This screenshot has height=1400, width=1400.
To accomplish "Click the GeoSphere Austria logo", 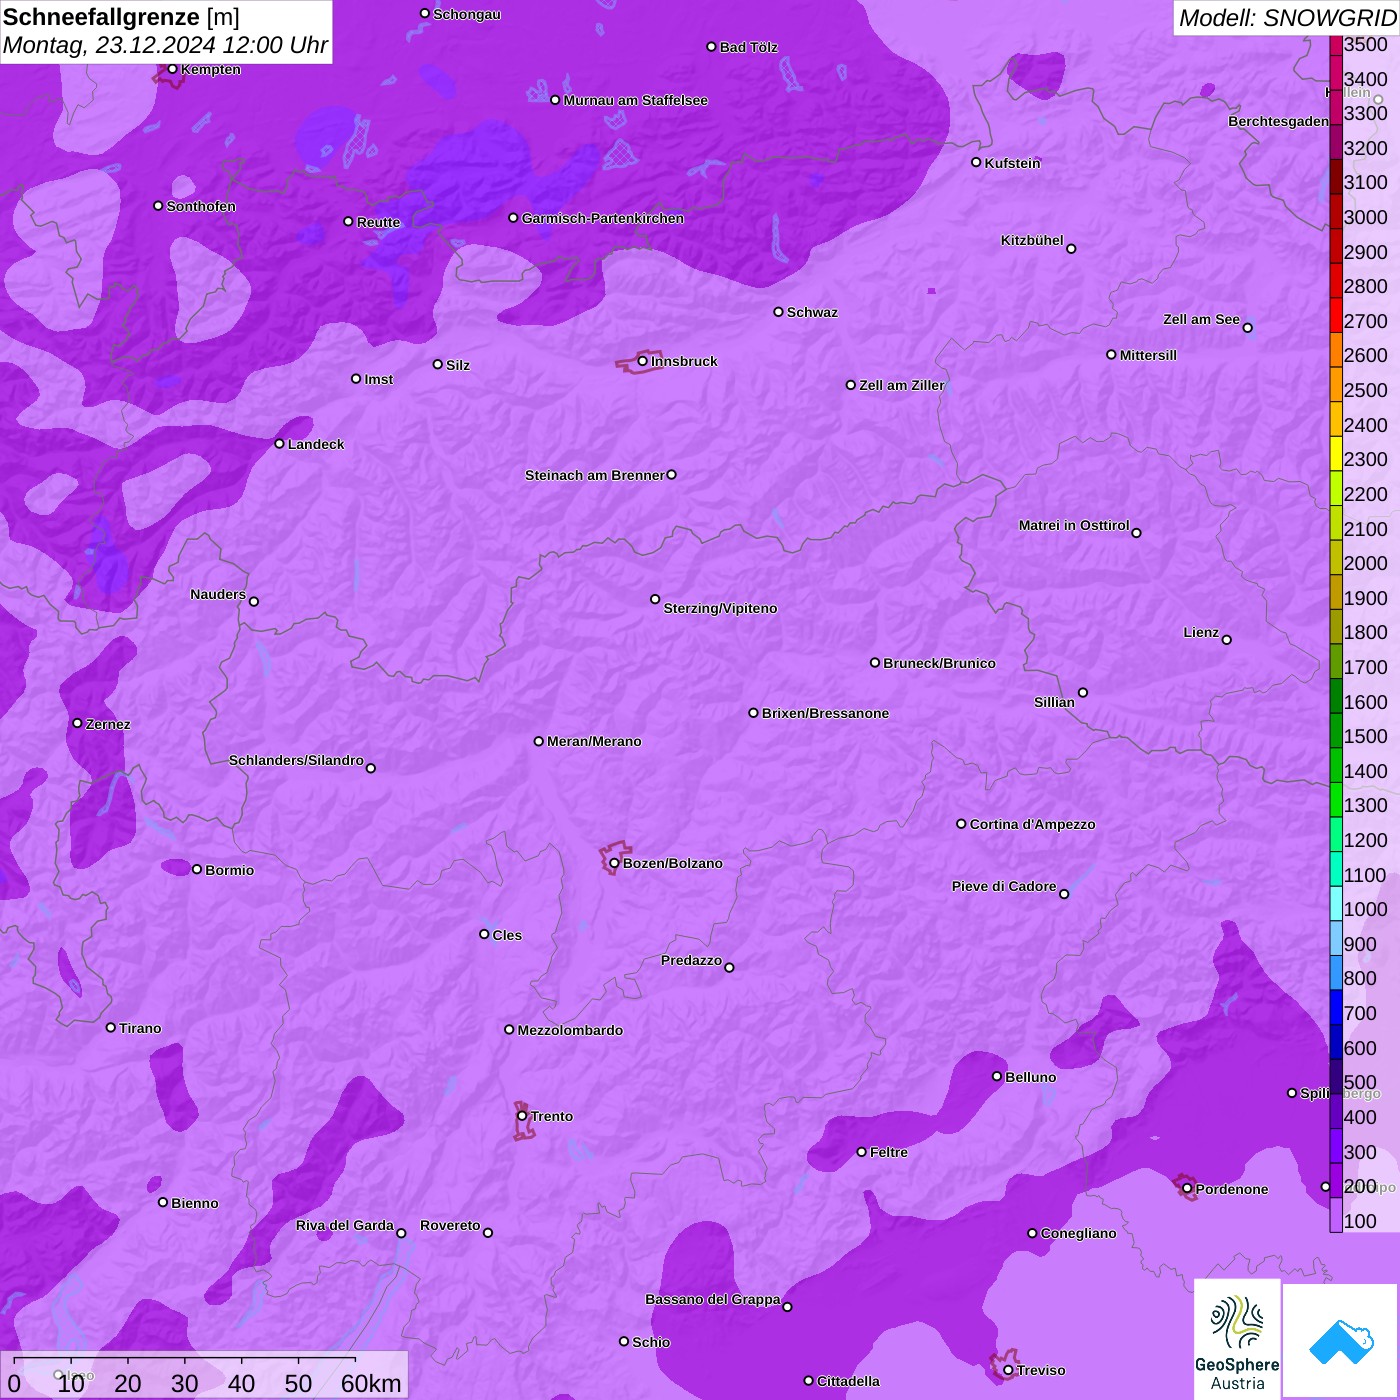I will click(1237, 1339).
